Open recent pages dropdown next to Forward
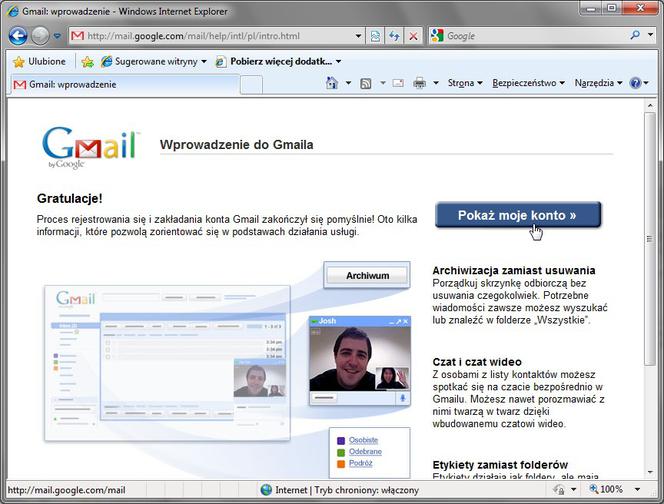This screenshot has width=664, height=504. coord(57,36)
